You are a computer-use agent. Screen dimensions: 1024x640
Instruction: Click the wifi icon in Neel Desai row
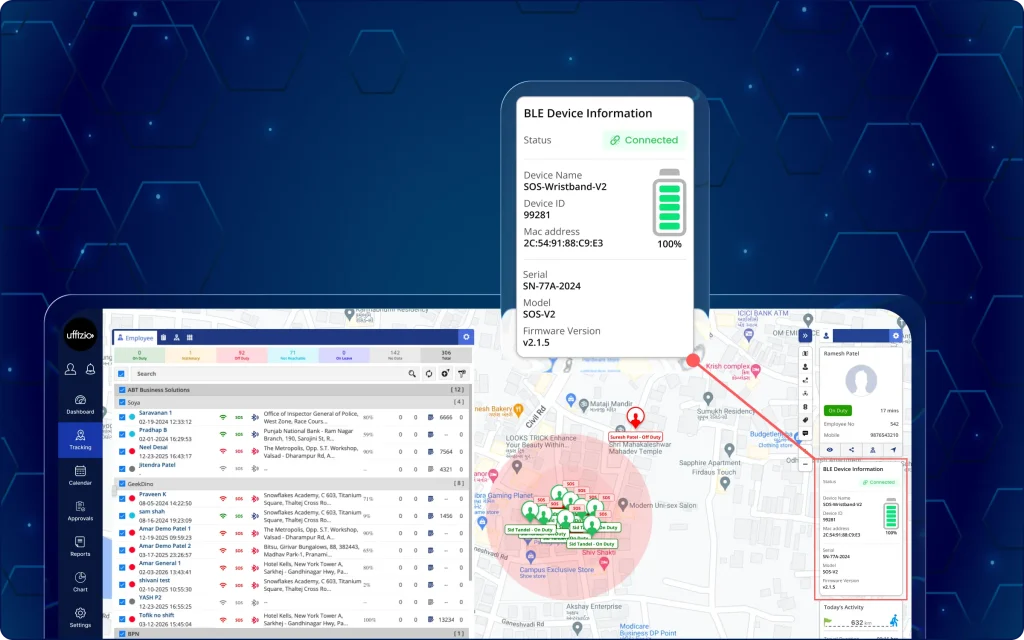click(x=223, y=451)
